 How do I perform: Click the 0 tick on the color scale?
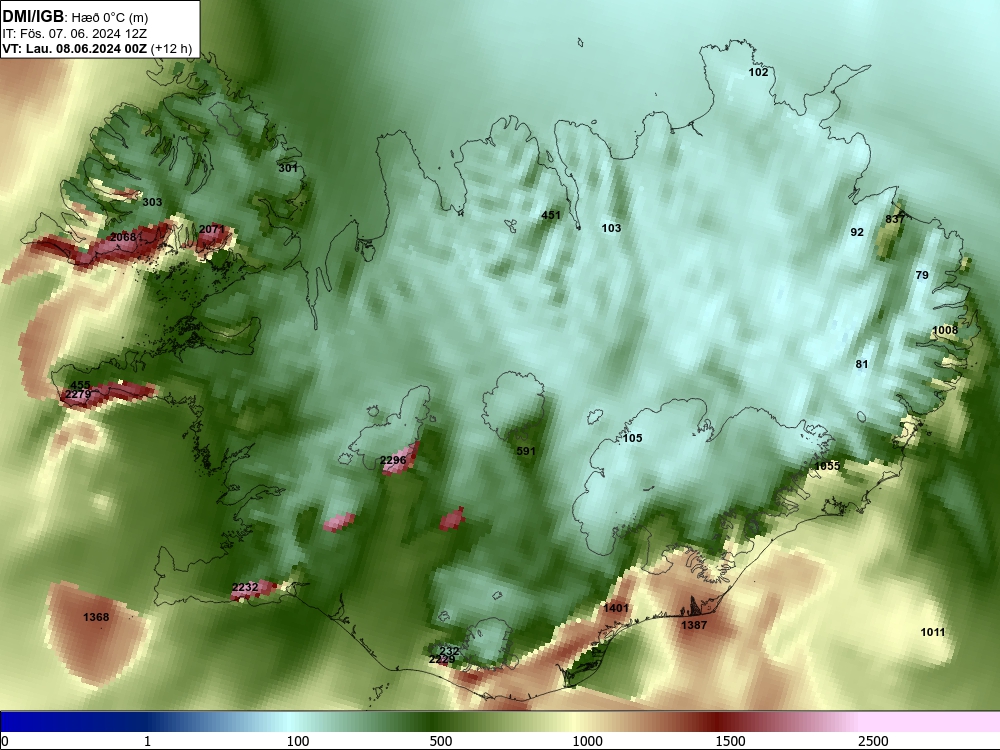[5, 741]
